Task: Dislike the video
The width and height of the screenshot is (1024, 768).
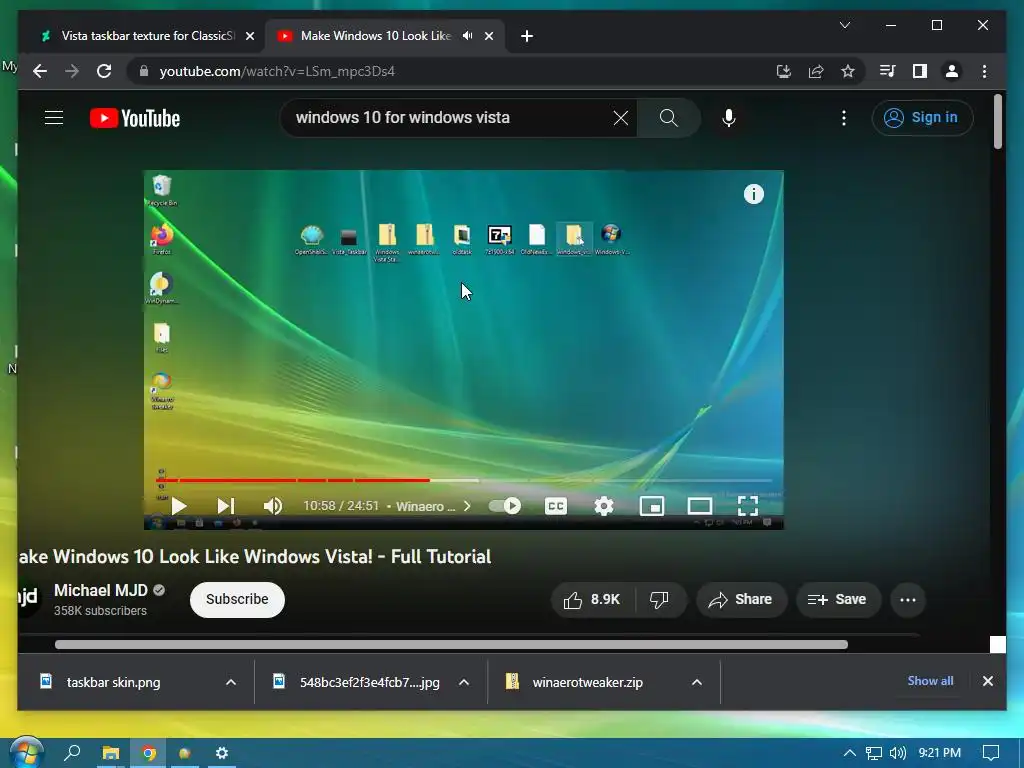Action: pos(660,600)
